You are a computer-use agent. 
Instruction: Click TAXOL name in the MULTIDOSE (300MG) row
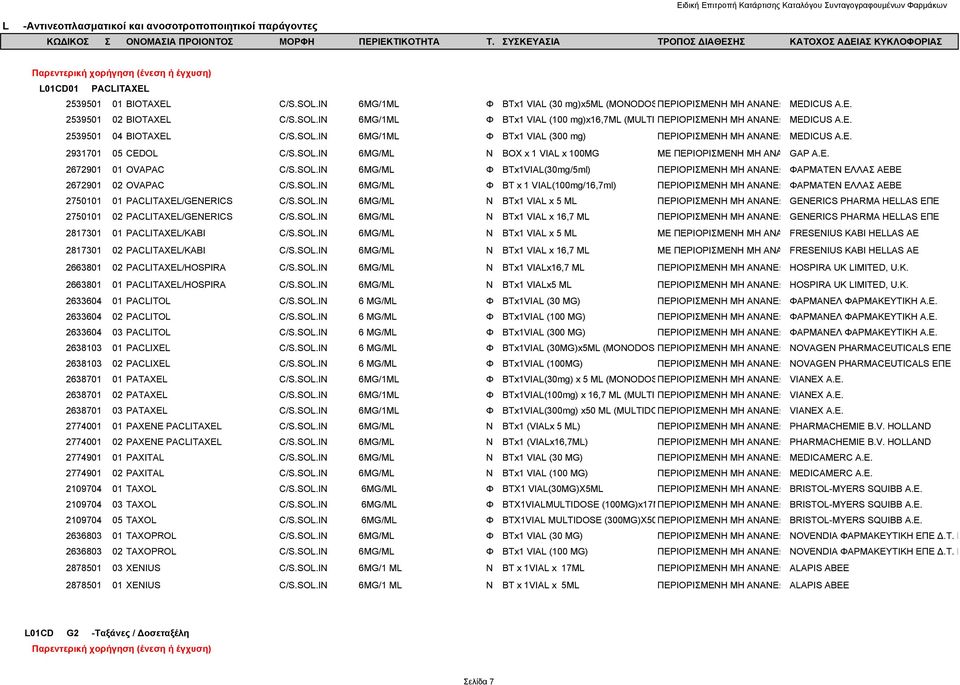point(141,520)
